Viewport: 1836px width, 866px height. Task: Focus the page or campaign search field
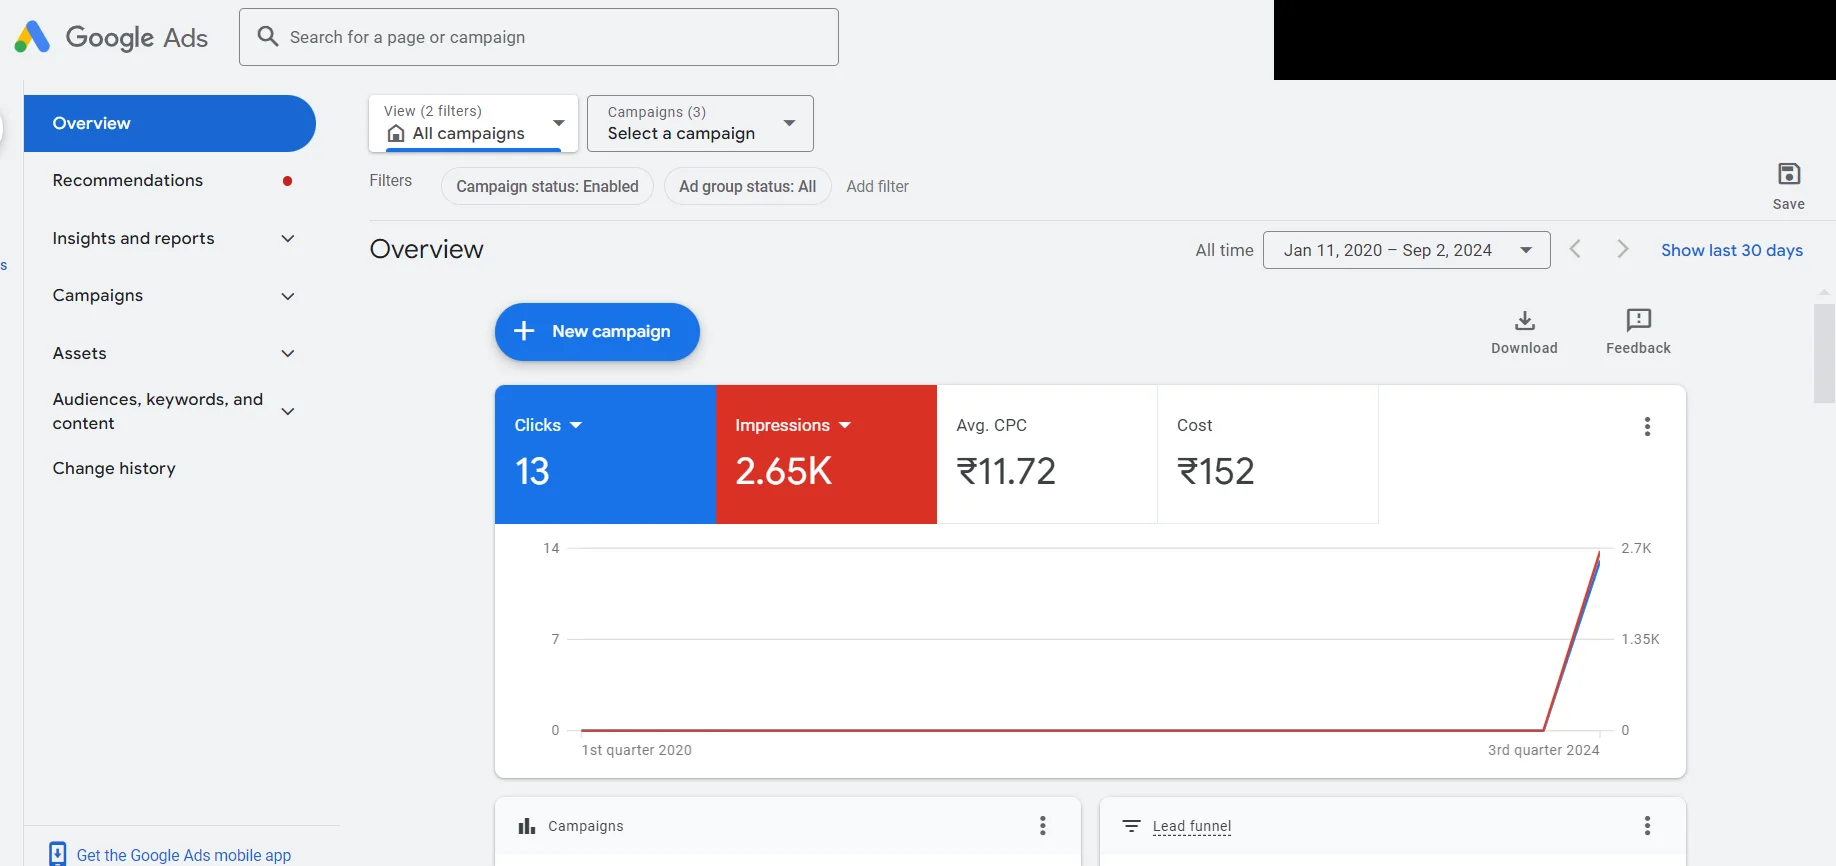[x=539, y=37]
